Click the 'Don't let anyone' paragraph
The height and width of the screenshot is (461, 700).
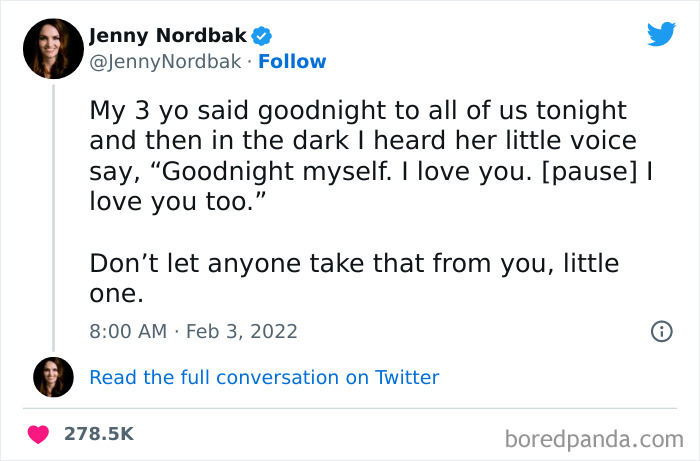[x=353, y=265]
